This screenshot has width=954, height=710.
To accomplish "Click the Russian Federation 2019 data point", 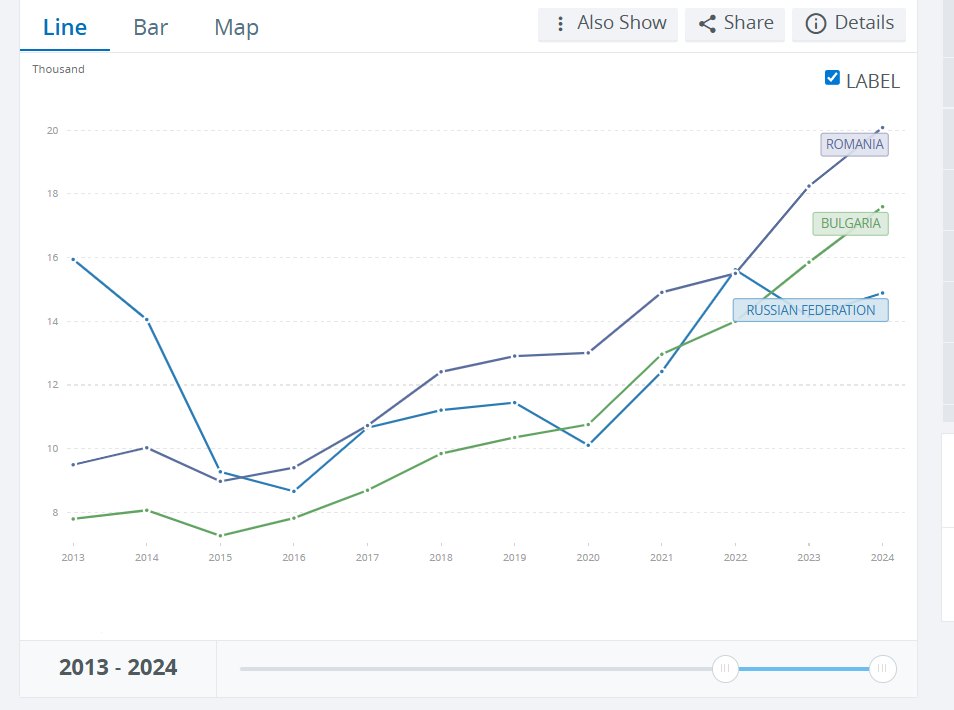I will click(x=515, y=403).
